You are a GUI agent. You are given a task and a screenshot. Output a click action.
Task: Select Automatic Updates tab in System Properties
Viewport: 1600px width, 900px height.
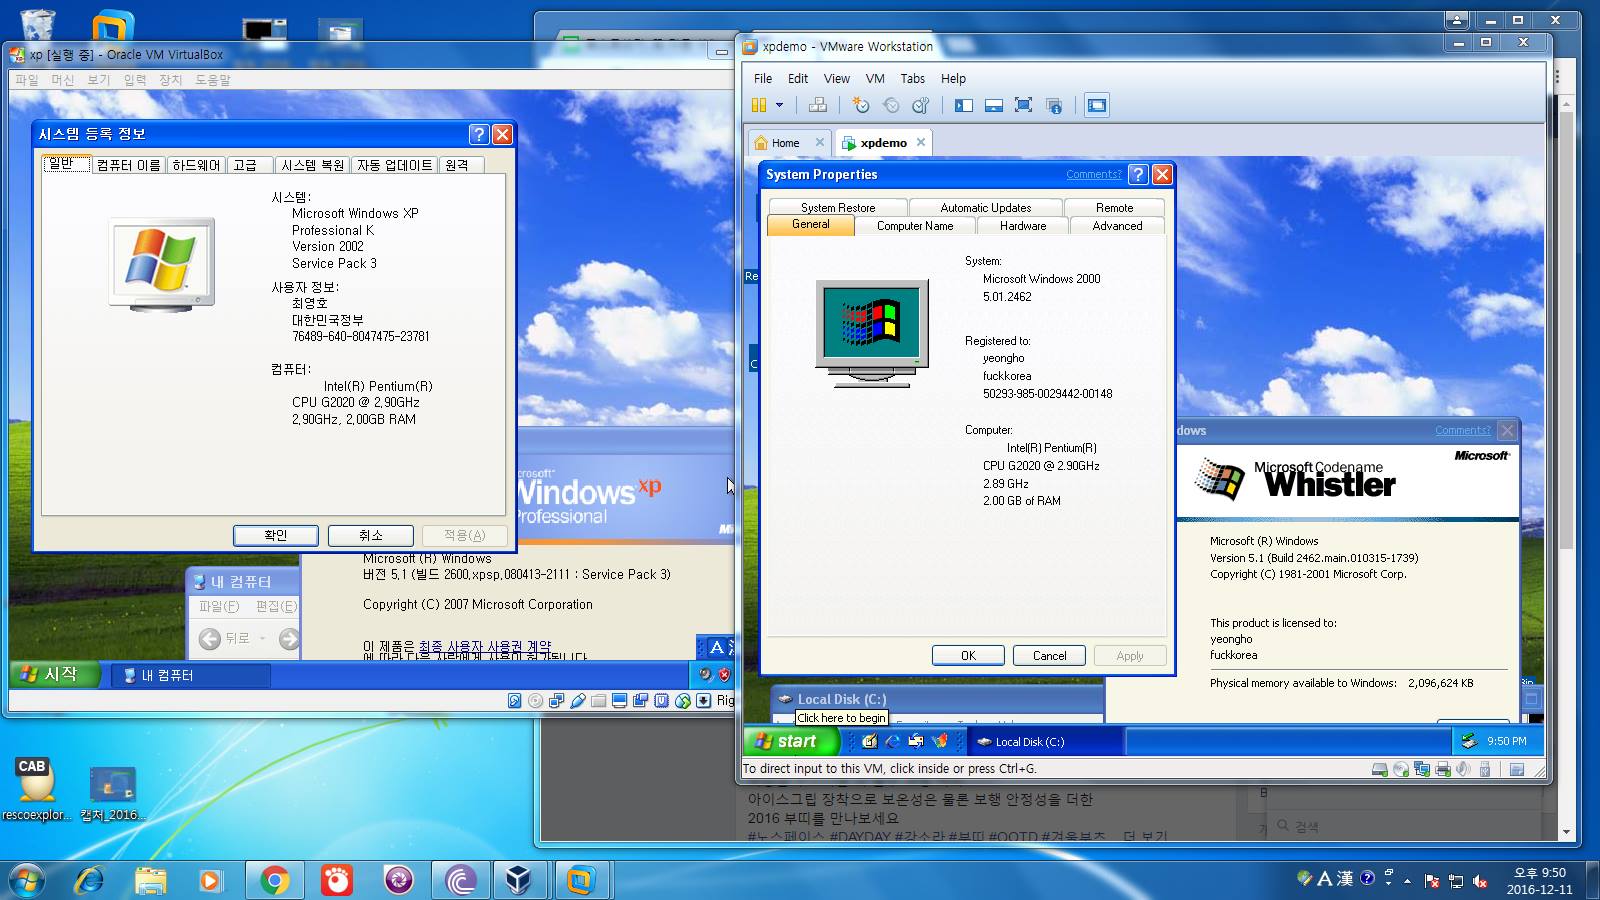986,207
